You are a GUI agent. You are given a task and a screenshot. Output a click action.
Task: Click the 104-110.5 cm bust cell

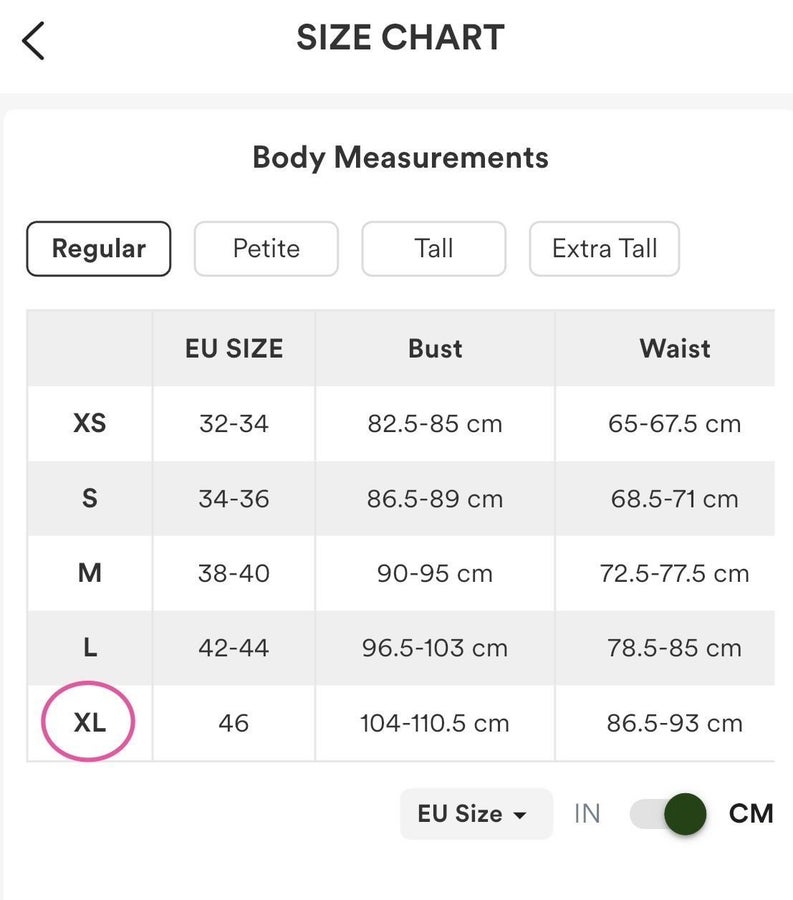pos(435,723)
